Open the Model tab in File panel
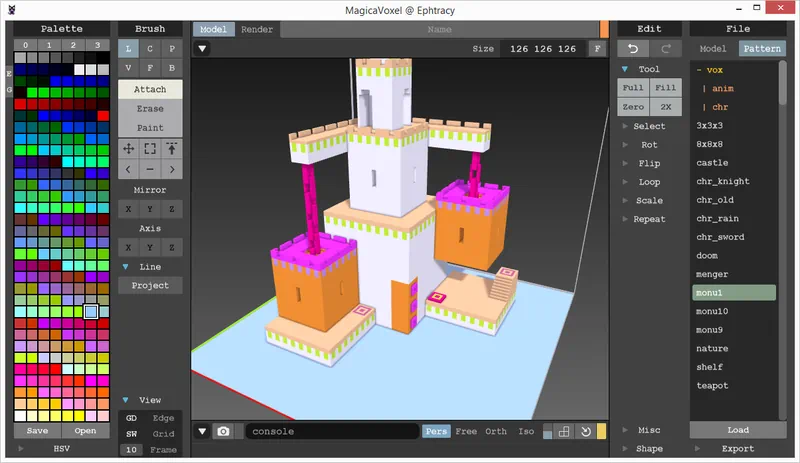The width and height of the screenshot is (800, 463). 712,48
